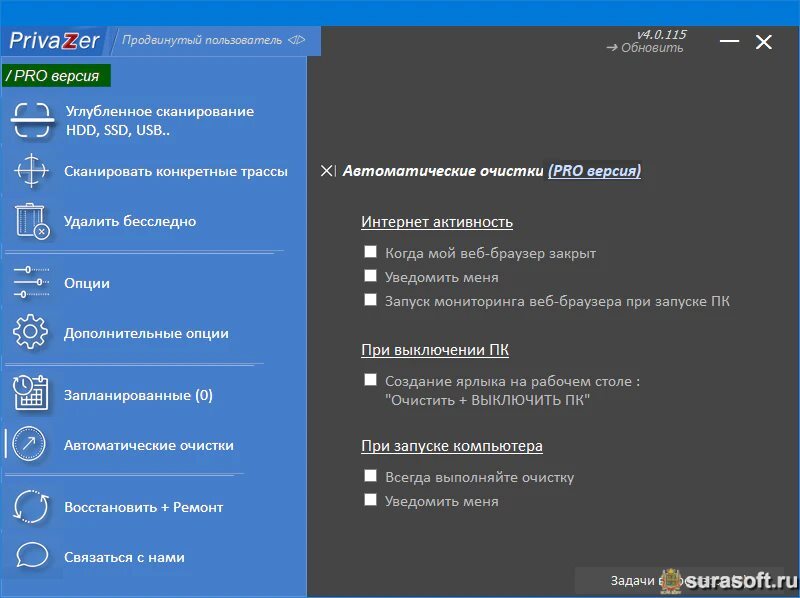Image resolution: width=800 pixels, height=598 pixels.
Task: Click the gear icon for Дополнительные опции
Action: coord(31,332)
